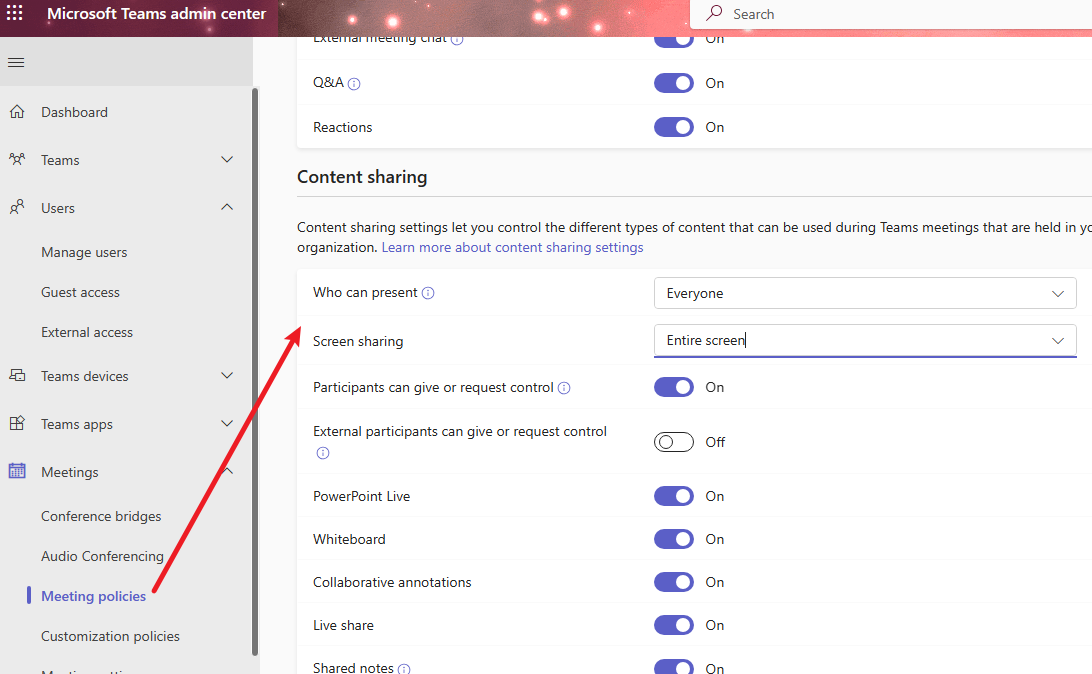
Task: Open the Screen sharing dropdown
Action: 865,340
